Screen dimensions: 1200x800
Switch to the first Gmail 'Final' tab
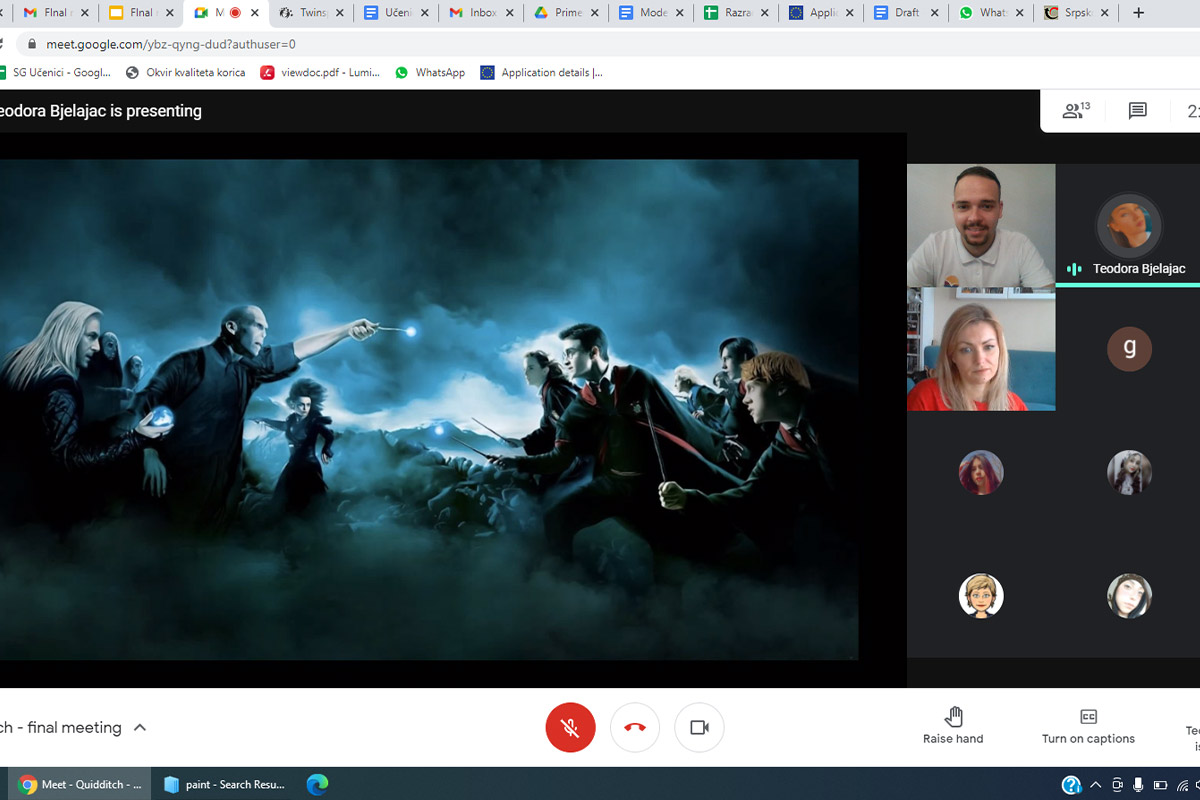click(56, 13)
